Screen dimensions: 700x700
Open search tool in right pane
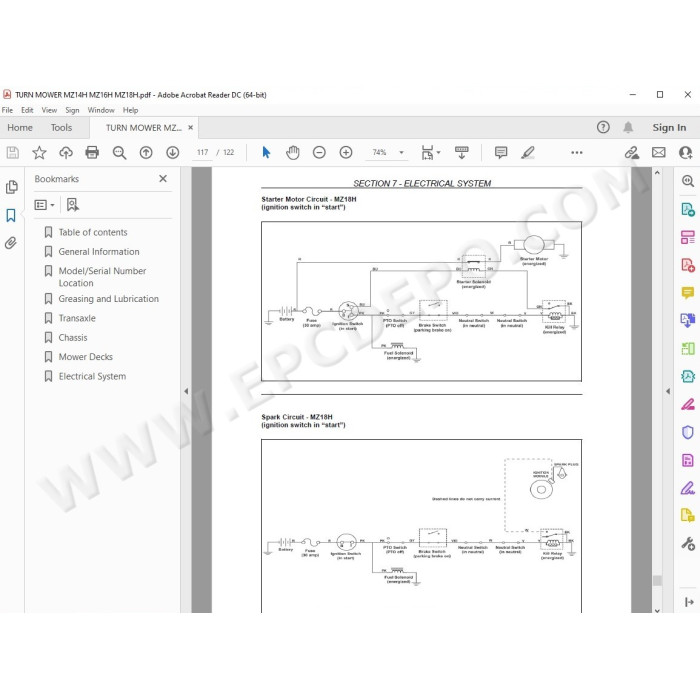[688, 181]
